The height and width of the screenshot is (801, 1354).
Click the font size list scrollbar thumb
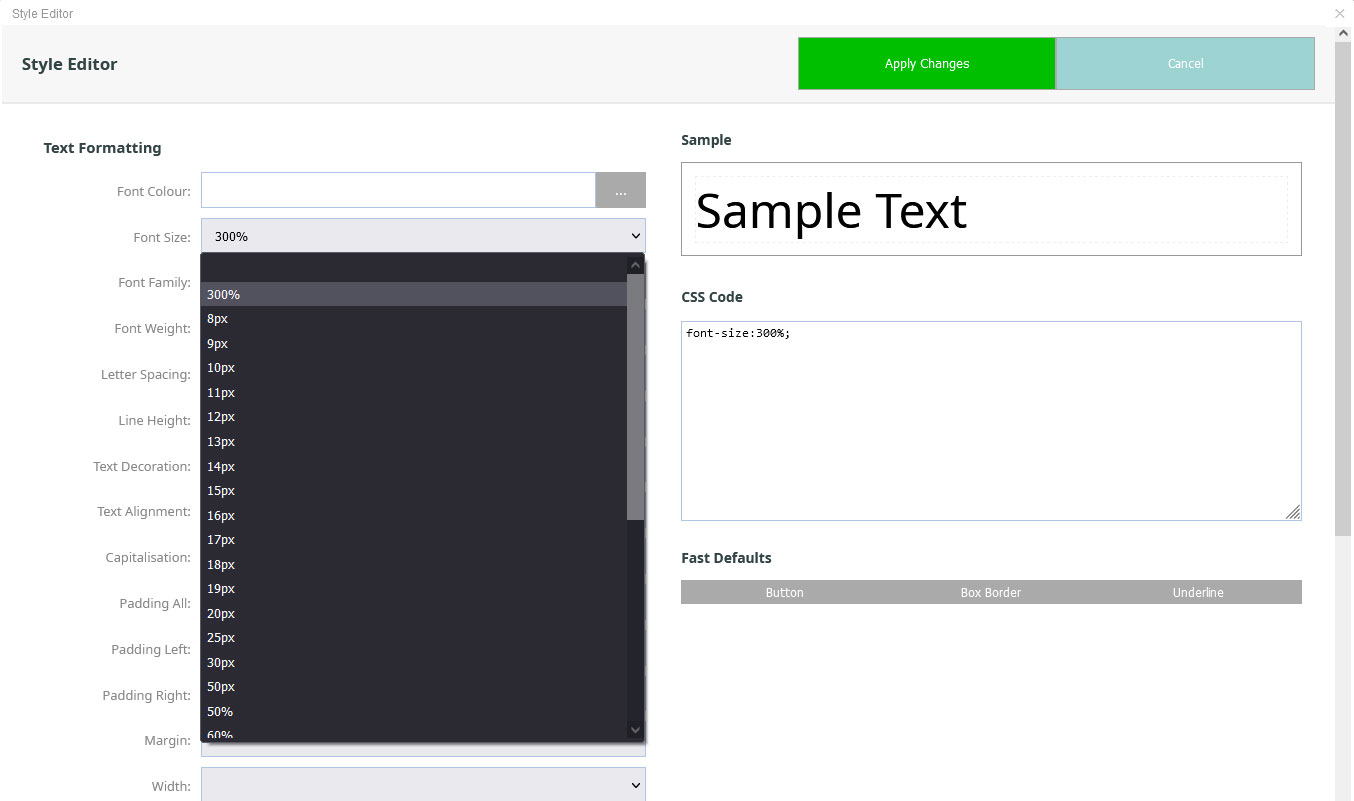[635, 395]
